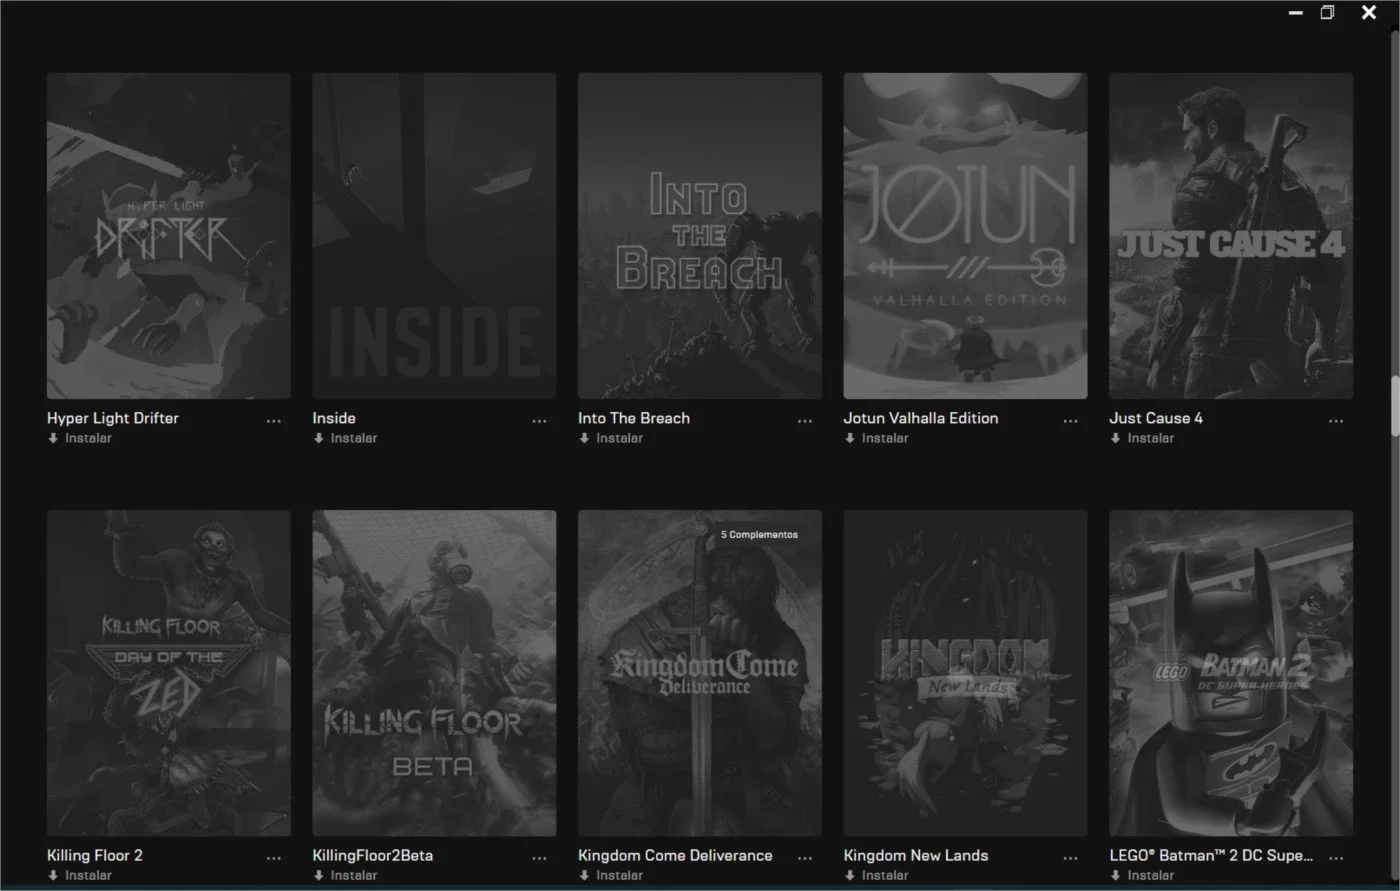This screenshot has height=891, width=1400.
Task: Install Into The Breach via Instalar link
Action: [x=611, y=438]
